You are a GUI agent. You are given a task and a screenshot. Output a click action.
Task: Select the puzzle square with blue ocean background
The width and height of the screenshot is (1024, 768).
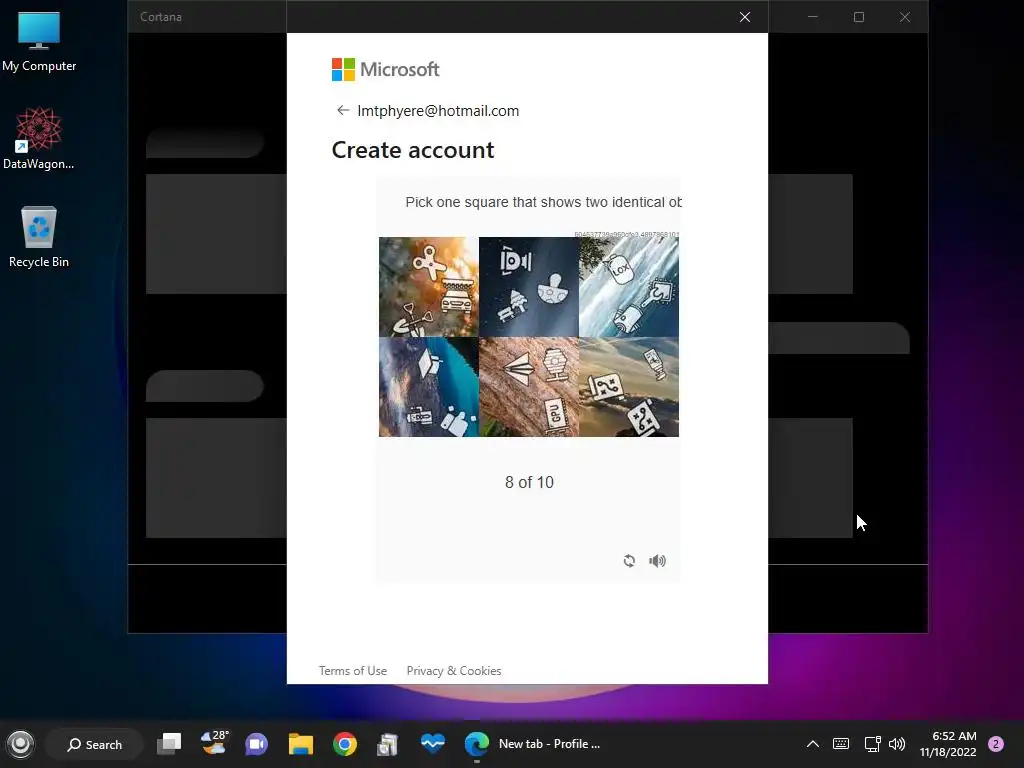429,387
